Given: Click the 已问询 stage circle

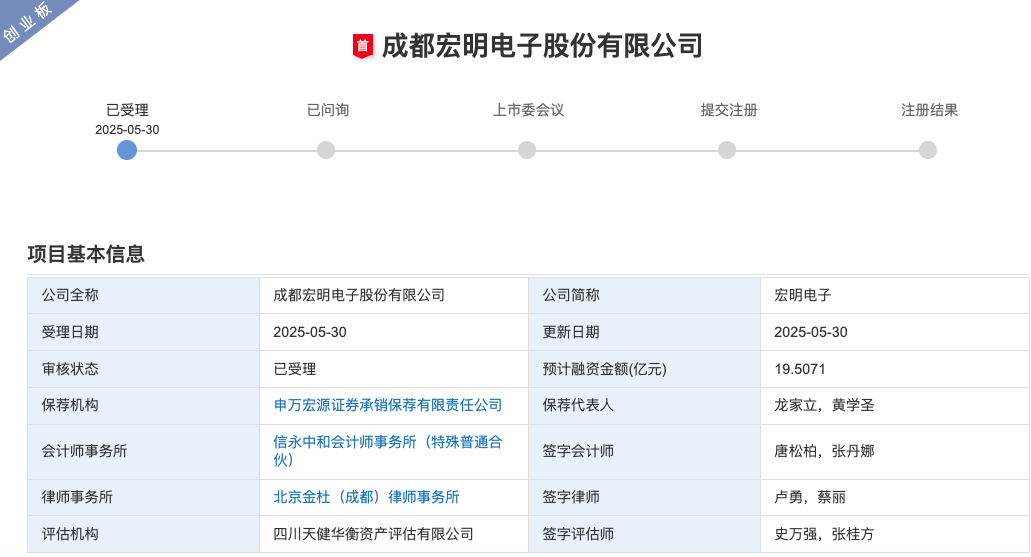Looking at the screenshot, I should 326,150.
